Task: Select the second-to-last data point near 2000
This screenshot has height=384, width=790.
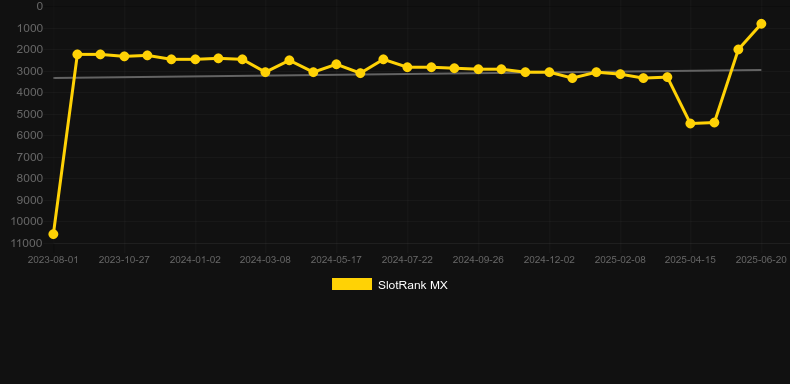Action: tap(738, 49)
